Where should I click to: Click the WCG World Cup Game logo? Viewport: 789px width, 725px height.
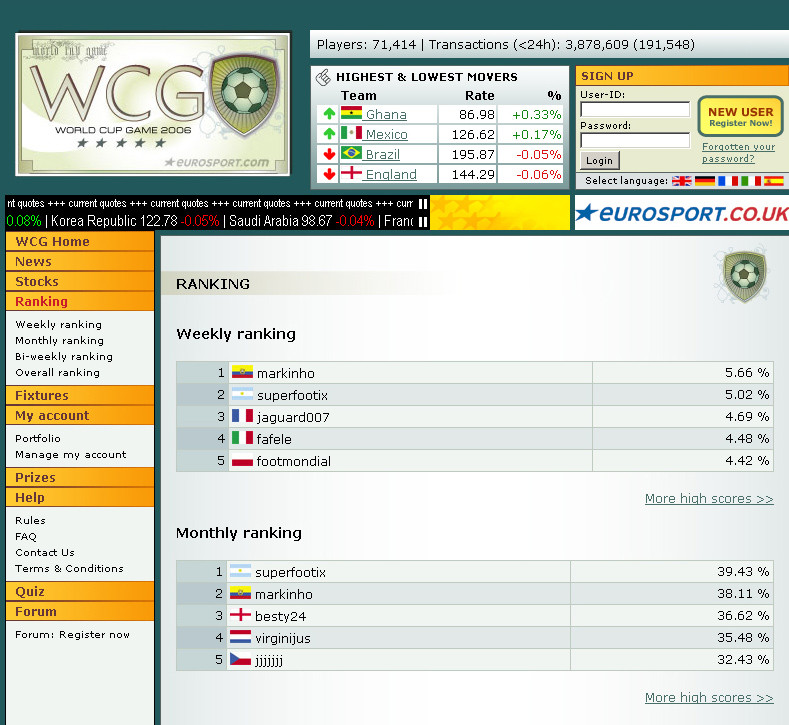pyautogui.click(x=153, y=104)
